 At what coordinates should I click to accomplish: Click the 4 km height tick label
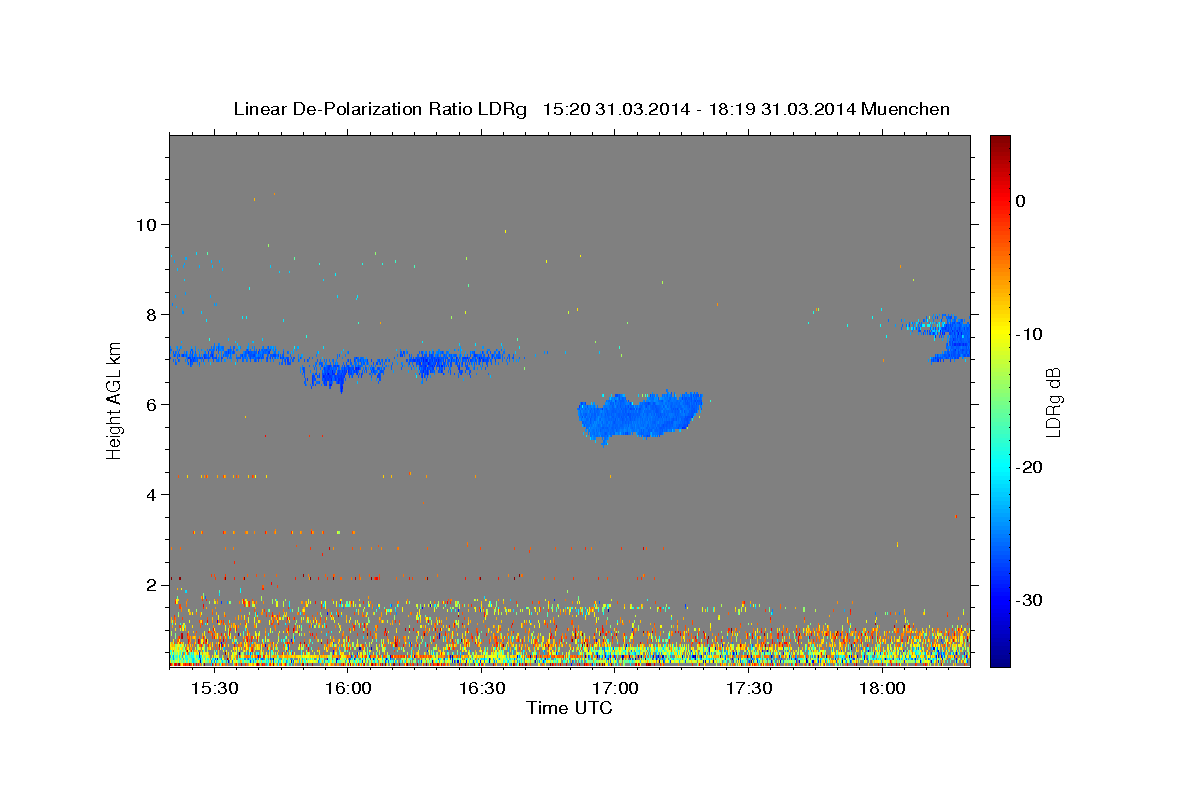coord(153,494)
